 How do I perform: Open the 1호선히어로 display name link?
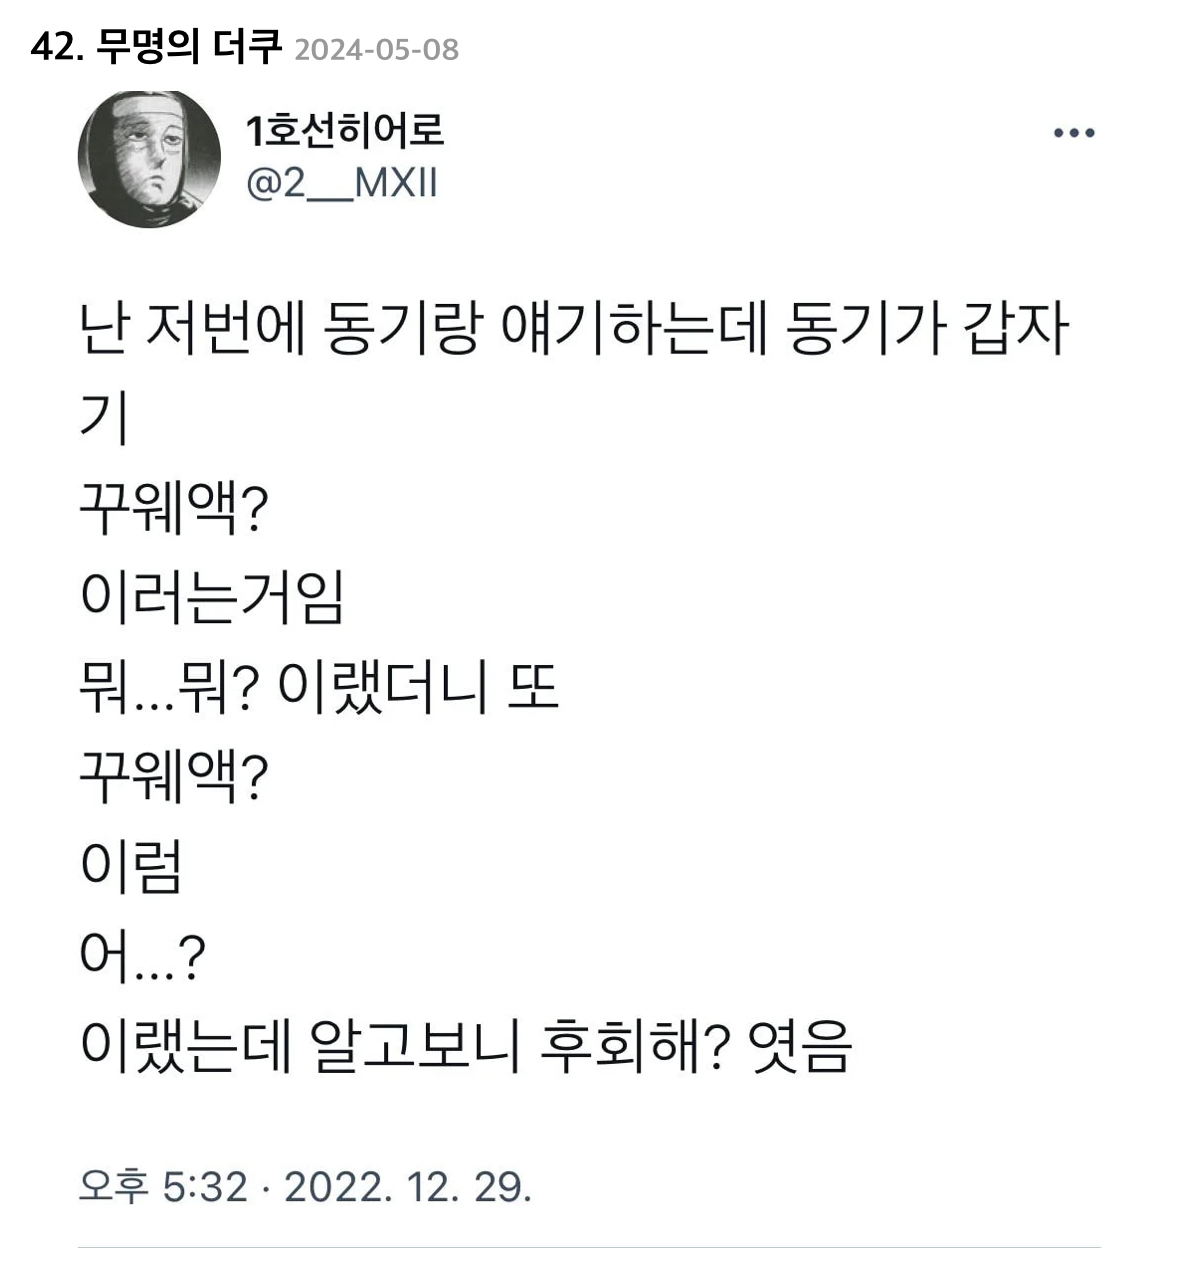point(345,130)
